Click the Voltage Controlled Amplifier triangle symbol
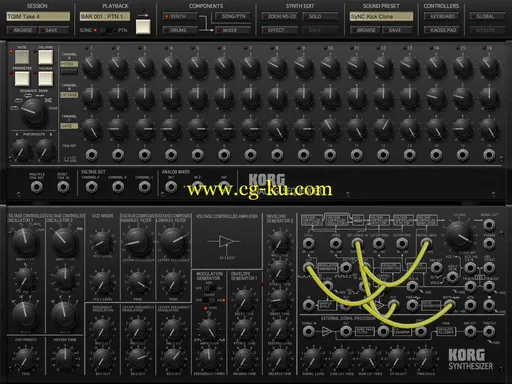The width and height of the screenshot is (512, 384). tap(227, 241)
